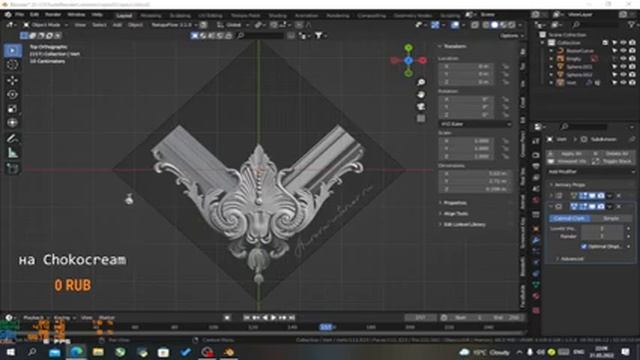640x360 pixels.
Task: Select the Select Box tool
Action: coord(13,51)
